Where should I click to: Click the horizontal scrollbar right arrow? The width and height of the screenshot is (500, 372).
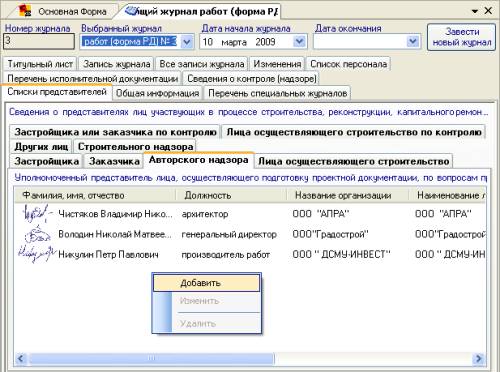click(479, 359)
